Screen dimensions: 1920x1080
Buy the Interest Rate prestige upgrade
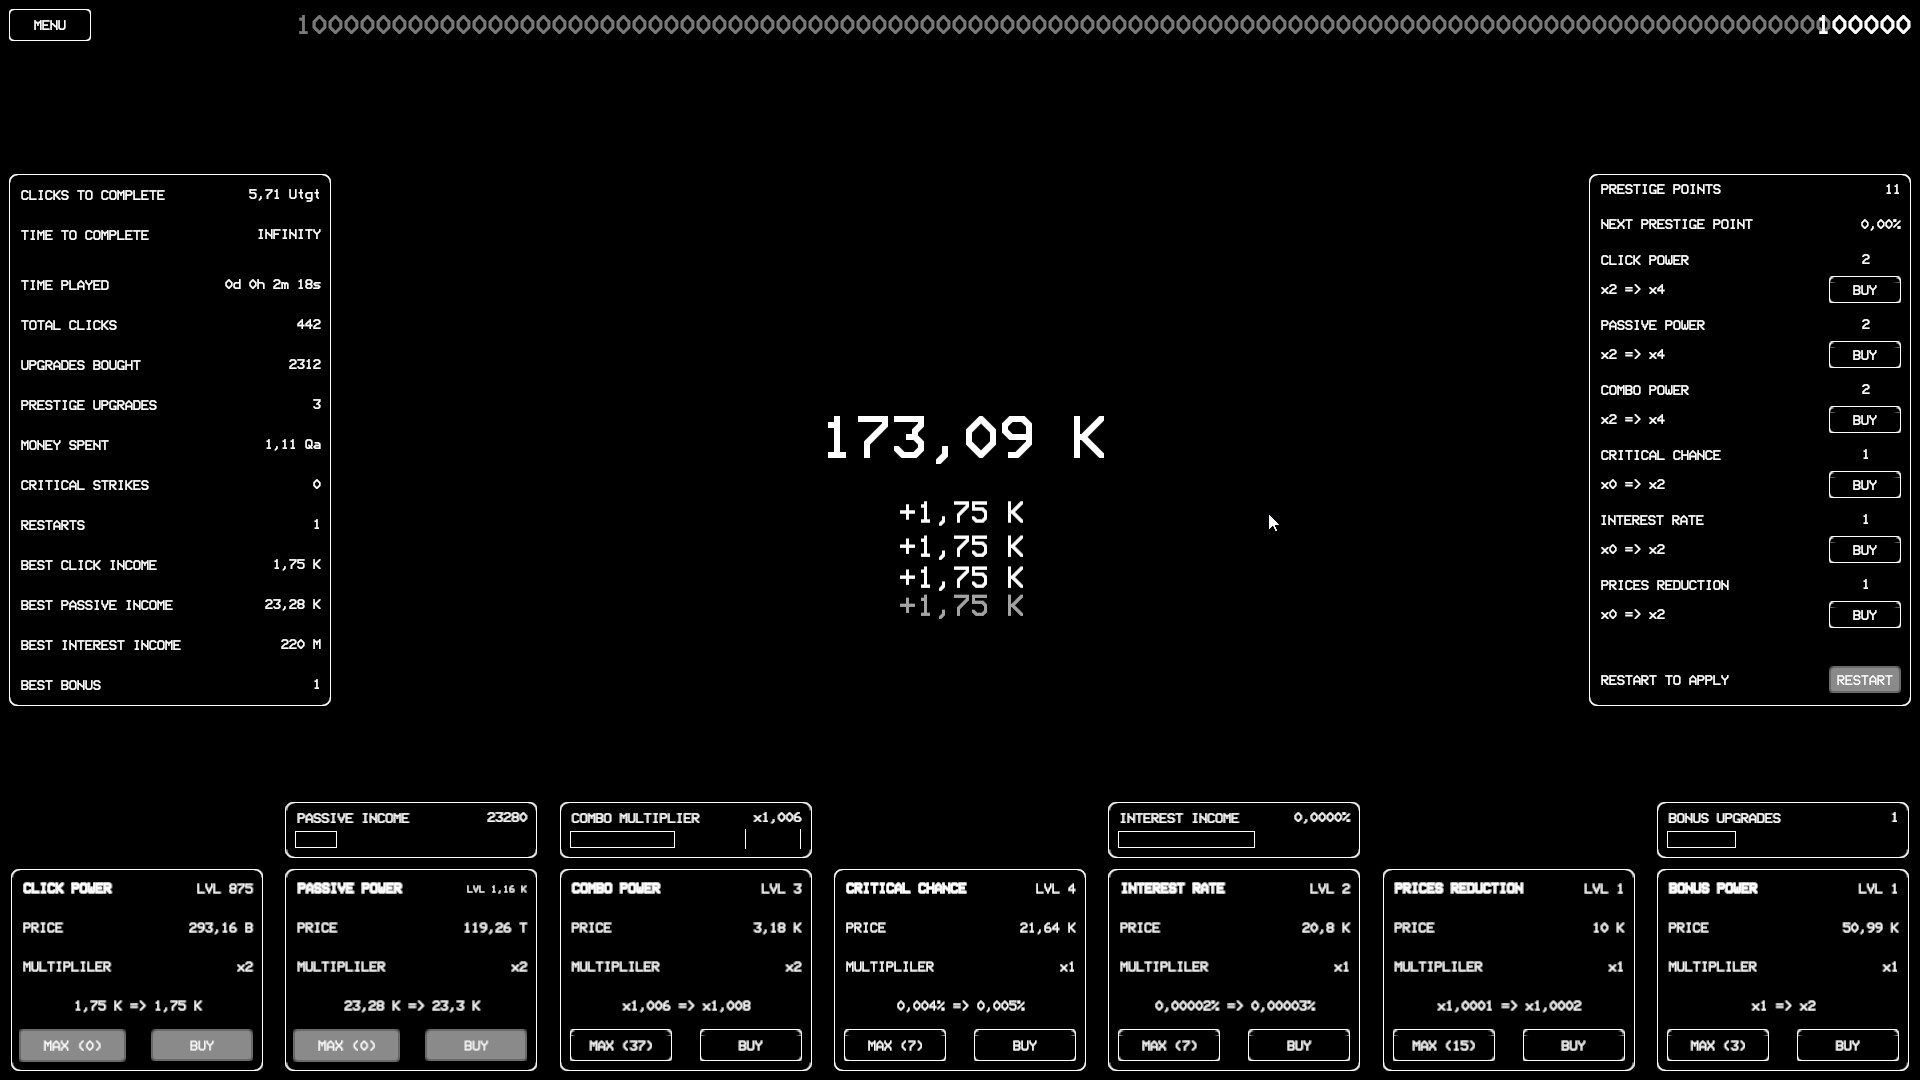[1864, 549]
